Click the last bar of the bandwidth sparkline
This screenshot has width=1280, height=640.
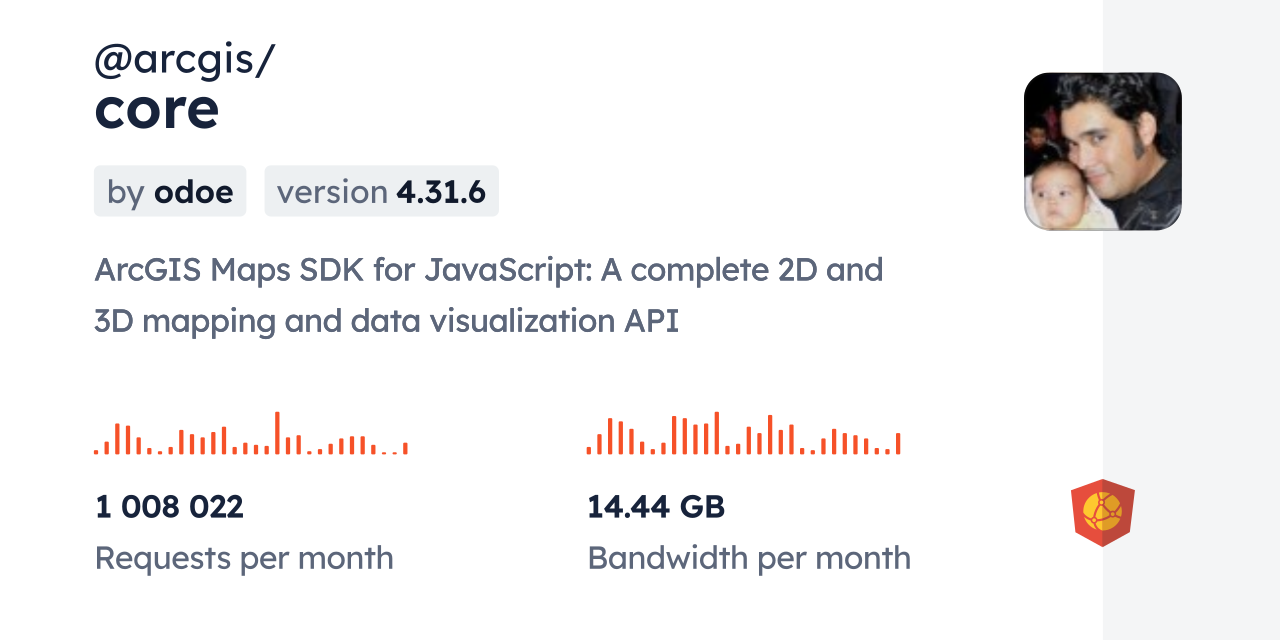coord(898,444)
